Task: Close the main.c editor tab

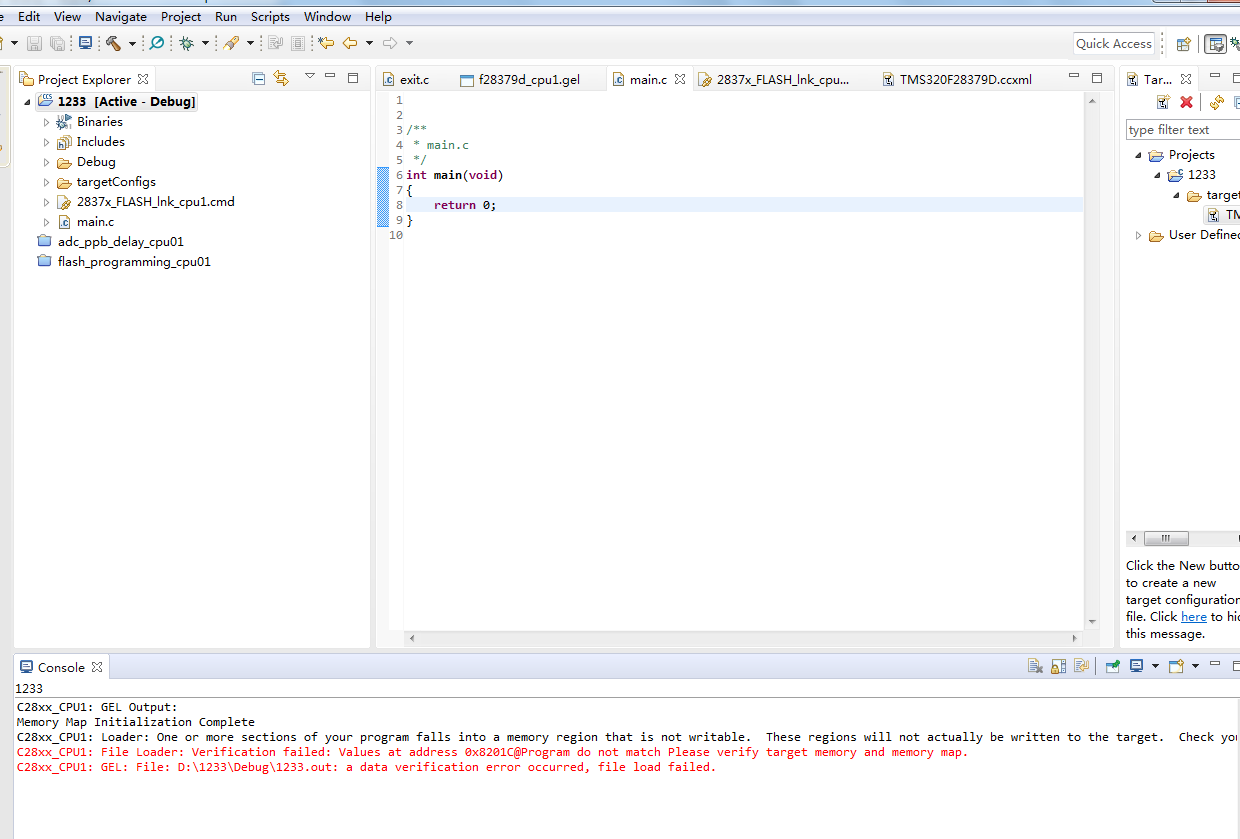Action: pos(680,79)
